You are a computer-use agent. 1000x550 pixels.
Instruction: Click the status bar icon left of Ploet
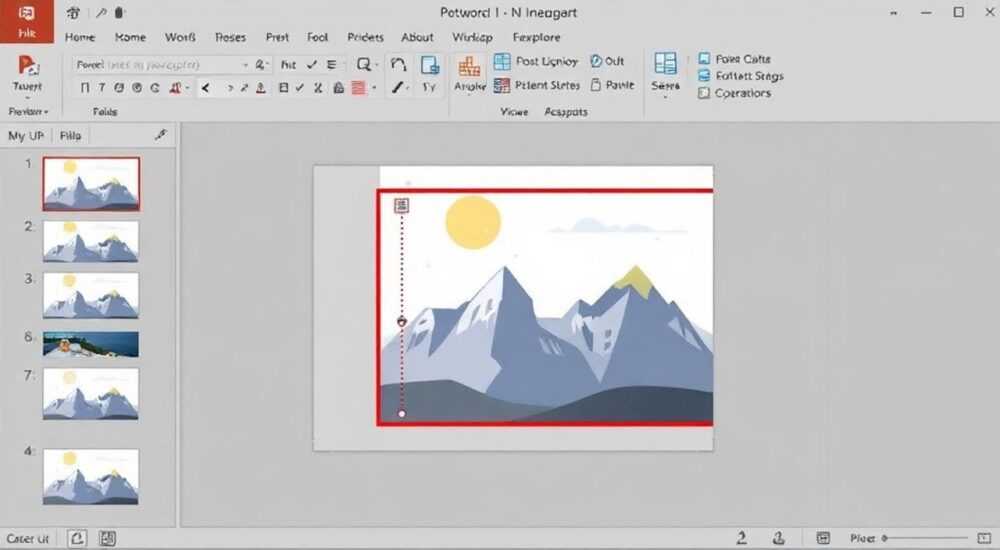click(823, 539)
